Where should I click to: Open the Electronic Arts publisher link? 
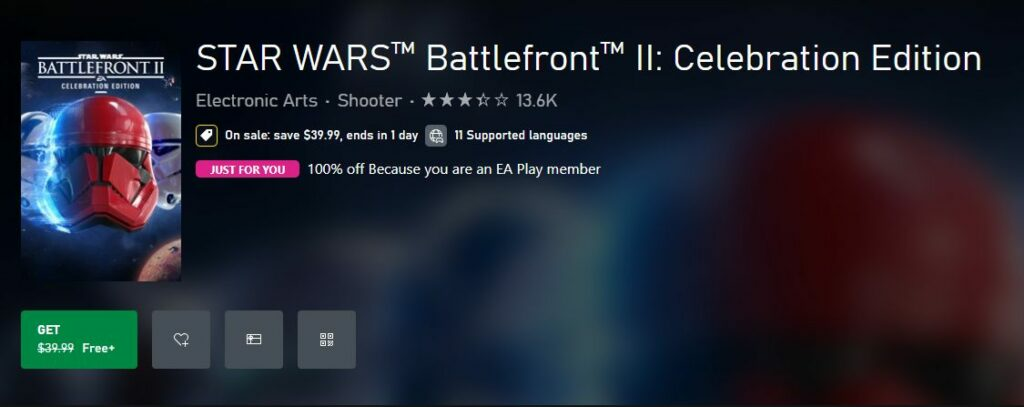257,101
